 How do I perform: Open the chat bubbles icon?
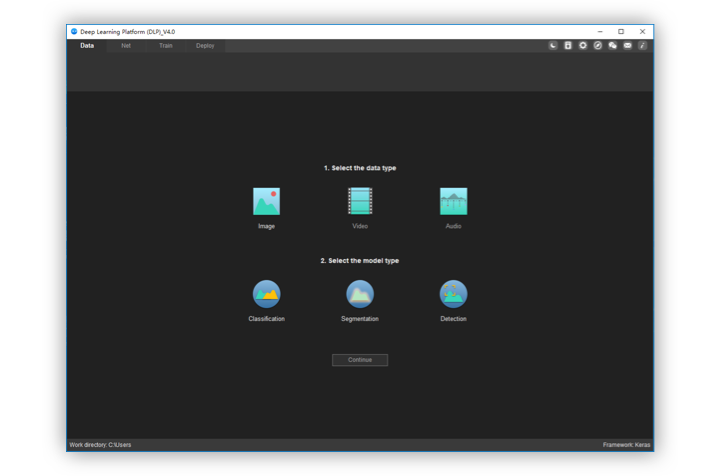pos(613,45)
